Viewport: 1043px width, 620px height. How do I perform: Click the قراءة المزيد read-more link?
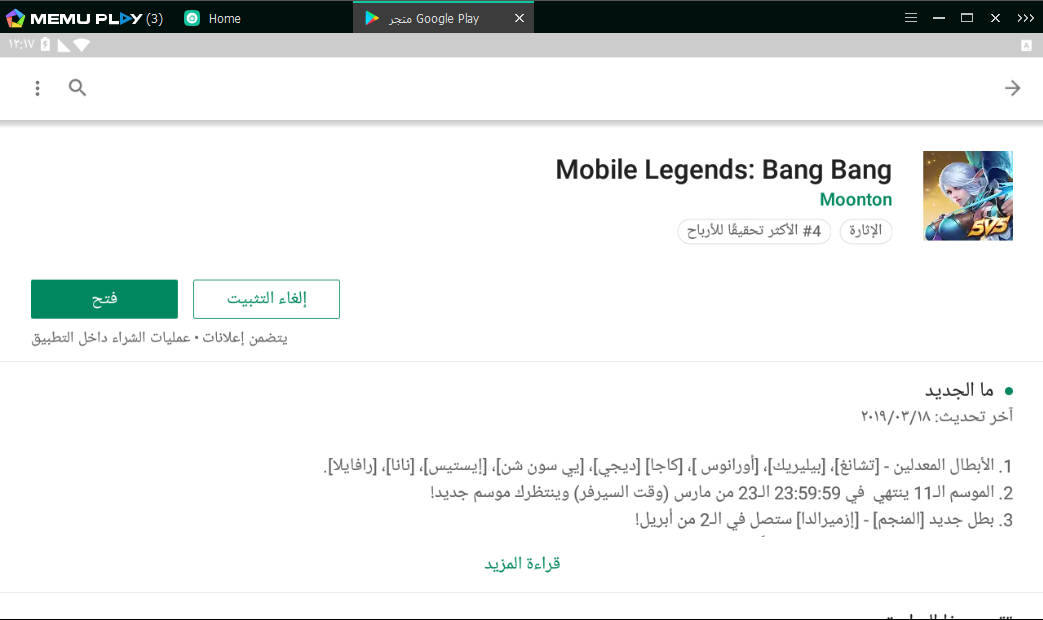click(520, 562)
